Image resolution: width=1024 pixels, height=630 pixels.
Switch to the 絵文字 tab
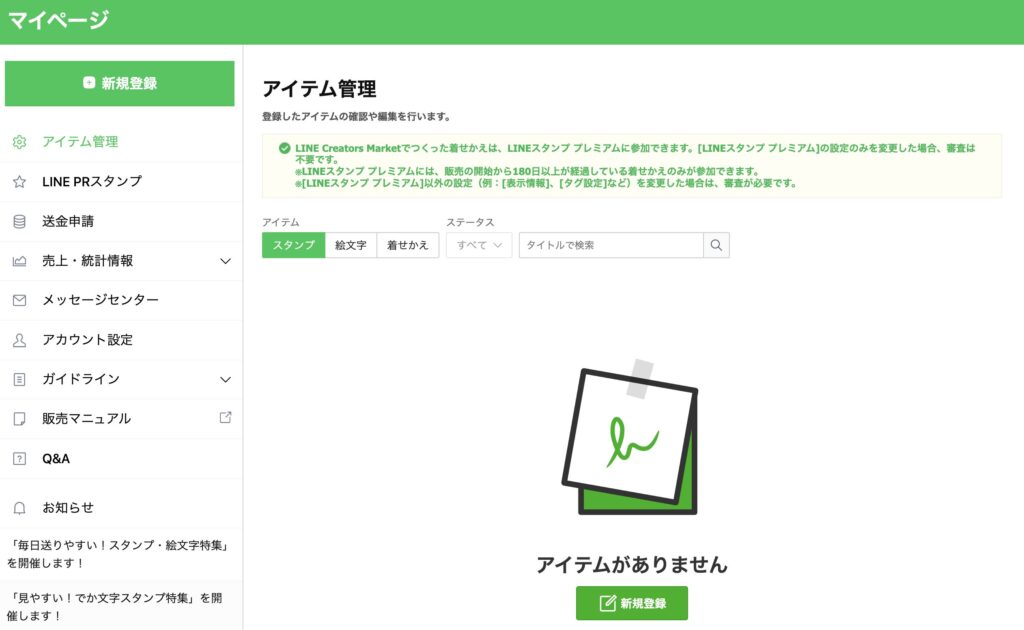click(x=351, y=245)
